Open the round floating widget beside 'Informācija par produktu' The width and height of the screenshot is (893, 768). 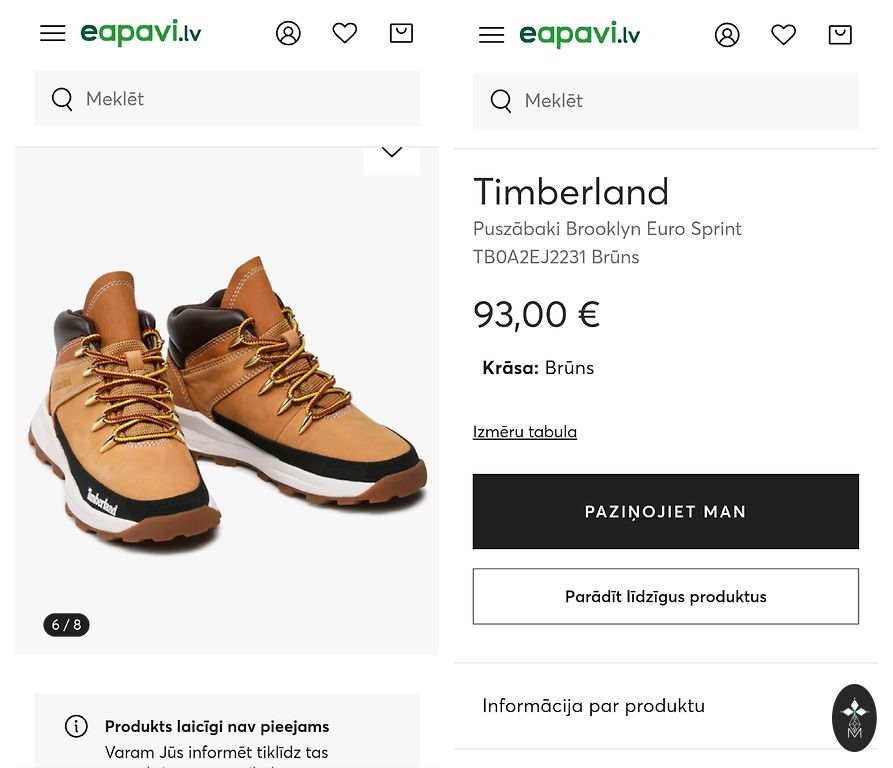point(854,717)
